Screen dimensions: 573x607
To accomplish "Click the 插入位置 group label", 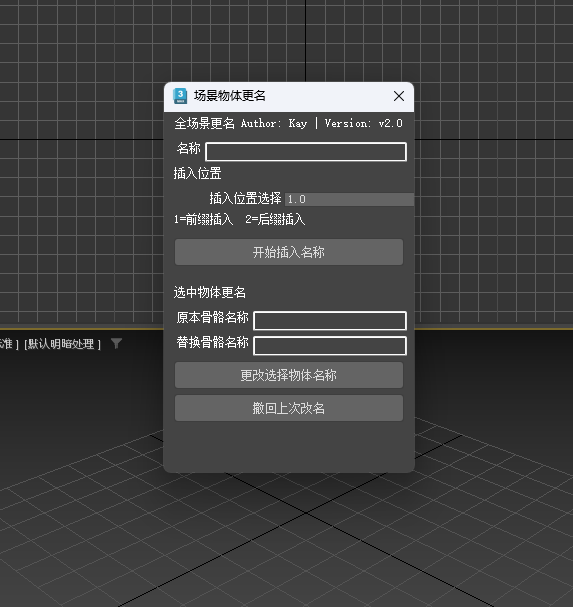I will pyautogui.click(x=197, y=173).
